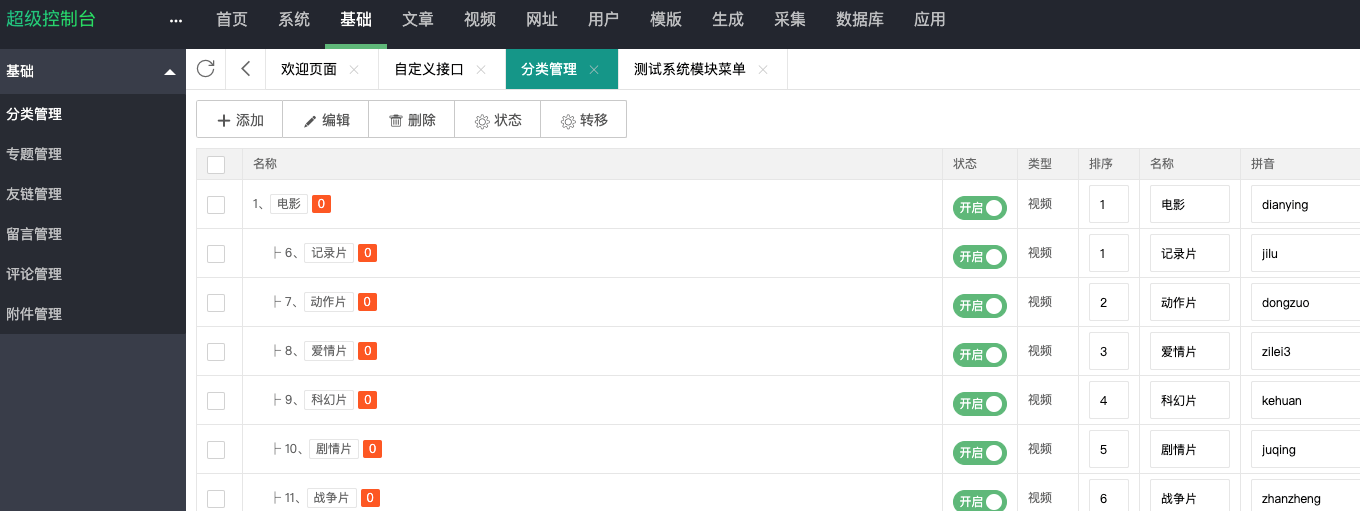Screen dimensions: 1360x511
Task: Click the 添加 plus button
Action: tap(240, 120)
